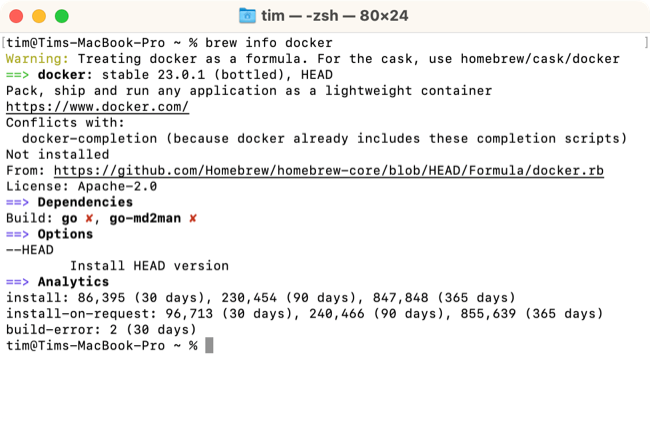The height and width of the screenshot is (423, 650).
Task: Open the GitHub docker.rb formula link
Action: [x=328, y=171]
